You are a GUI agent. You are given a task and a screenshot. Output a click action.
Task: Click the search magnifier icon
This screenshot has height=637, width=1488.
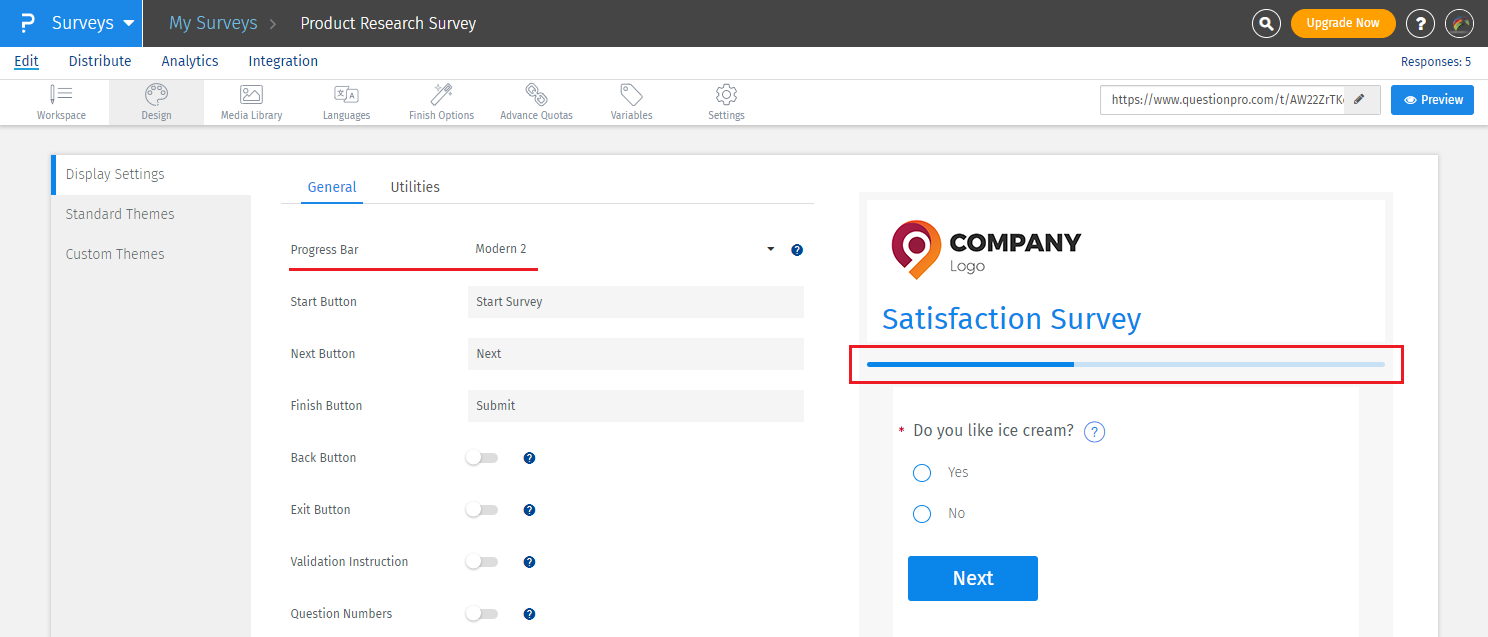[1266, 23]
